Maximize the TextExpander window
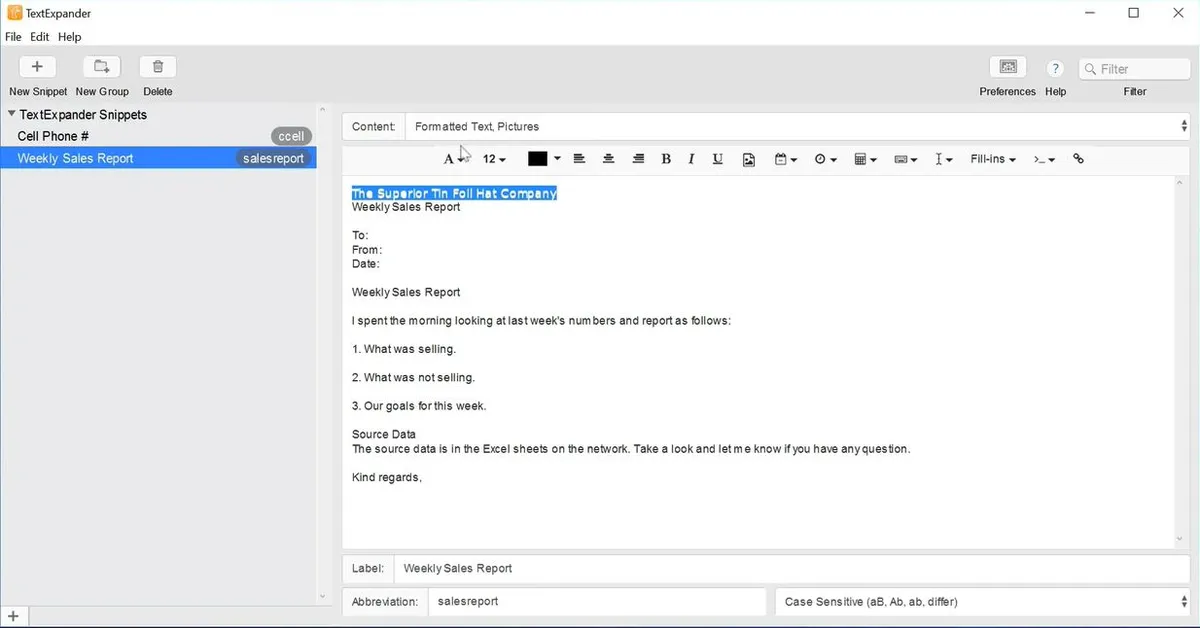 click(x=1134, y=13)
